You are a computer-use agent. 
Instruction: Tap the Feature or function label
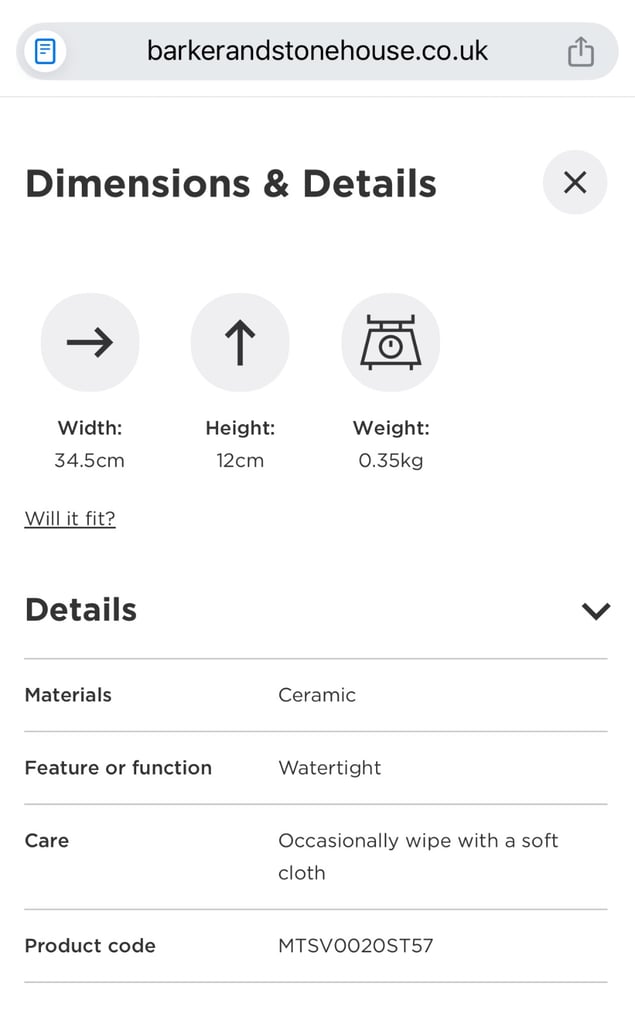pyautogui.click(x=118, y=768)
